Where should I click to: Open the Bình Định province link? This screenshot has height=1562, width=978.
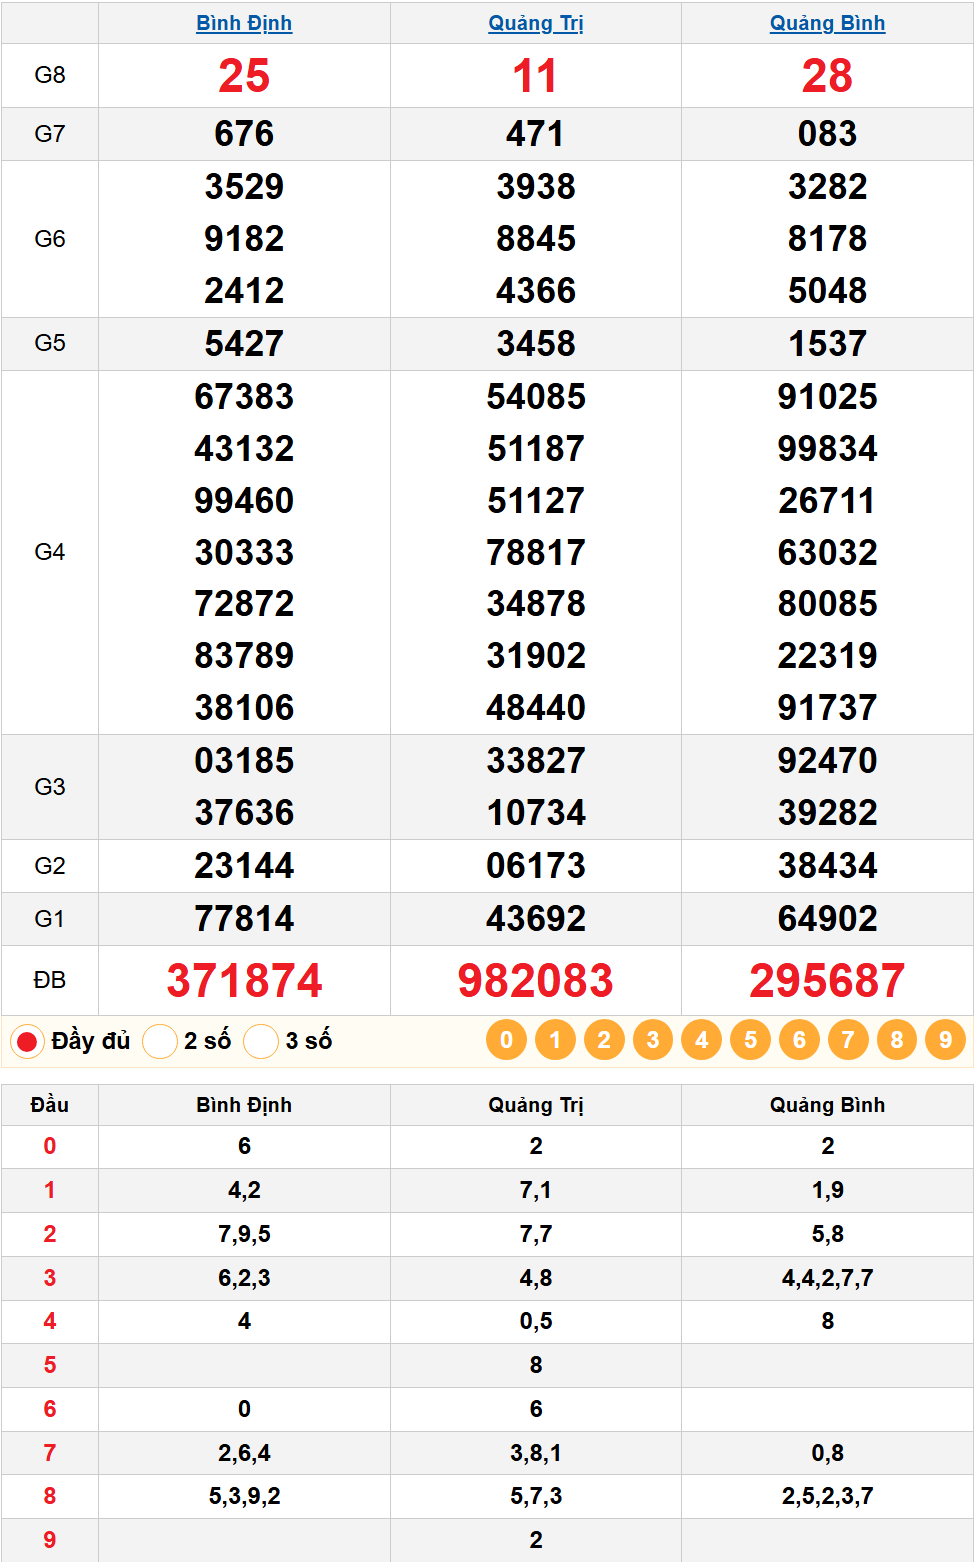coord(244,23)
